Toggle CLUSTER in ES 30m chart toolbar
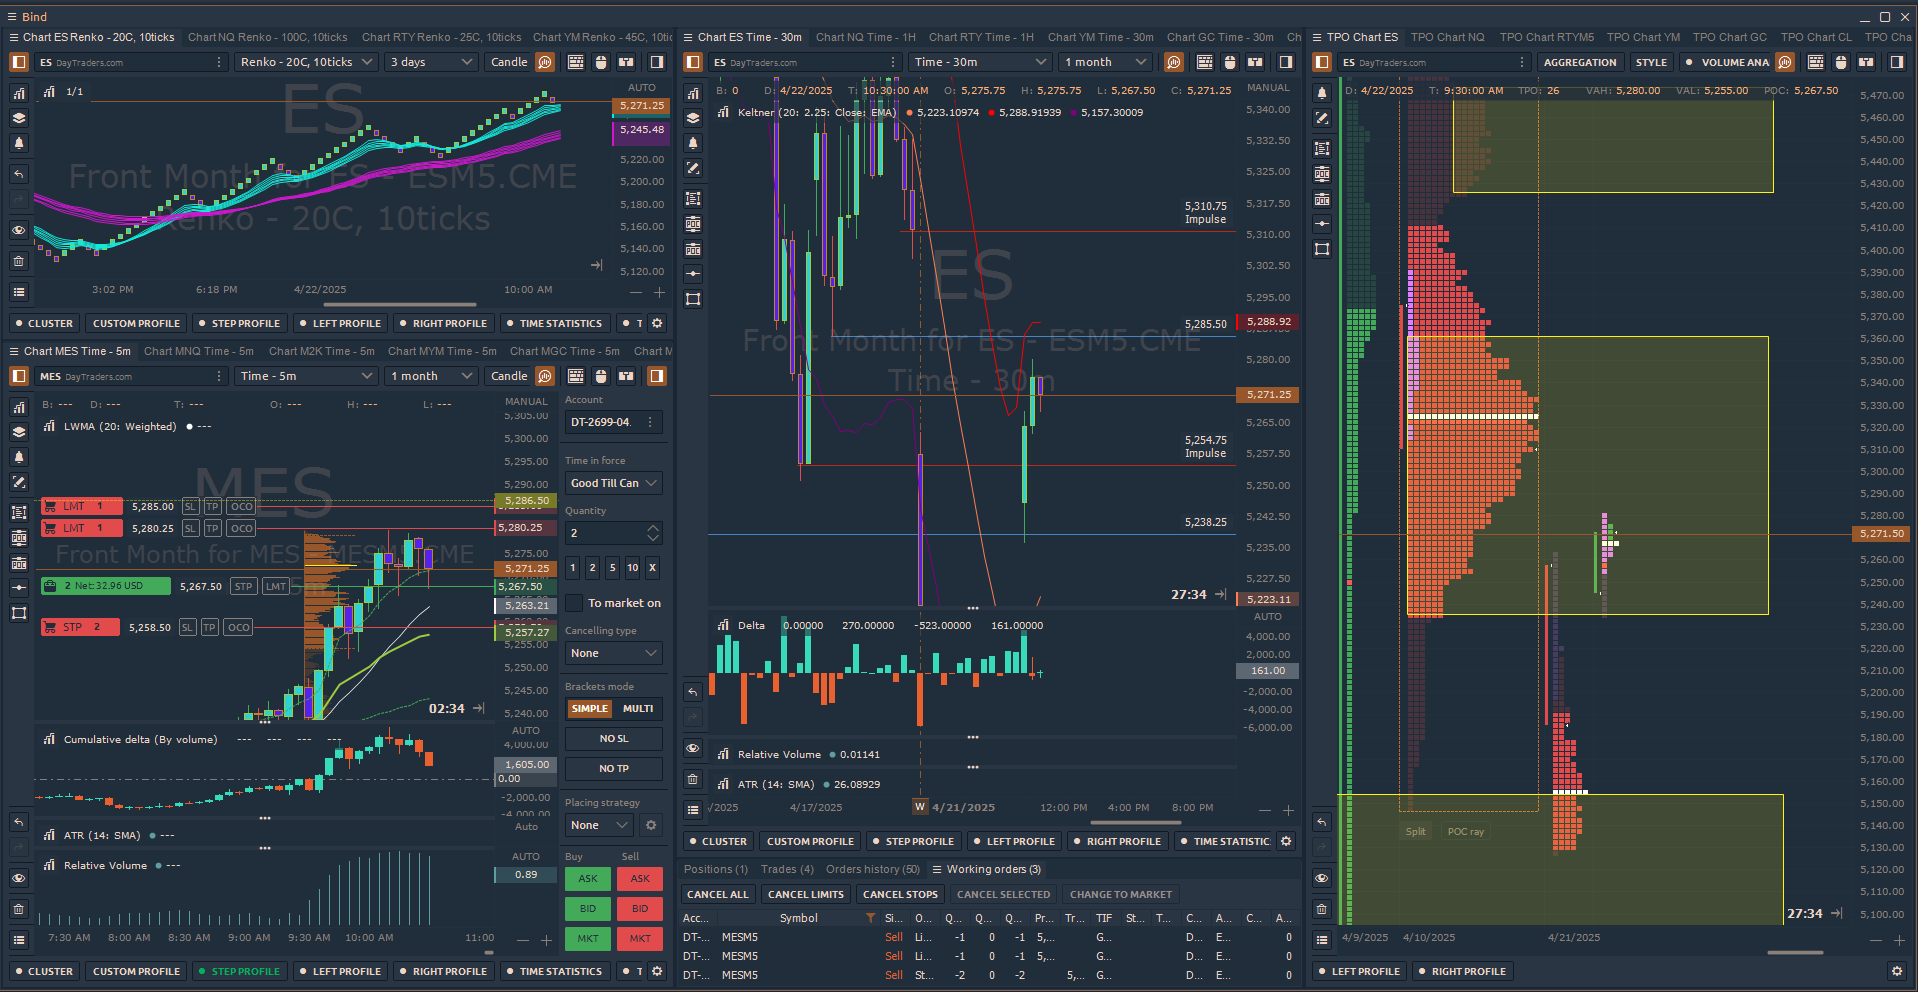Viewport: 1918px width, 992px height. 717,841
